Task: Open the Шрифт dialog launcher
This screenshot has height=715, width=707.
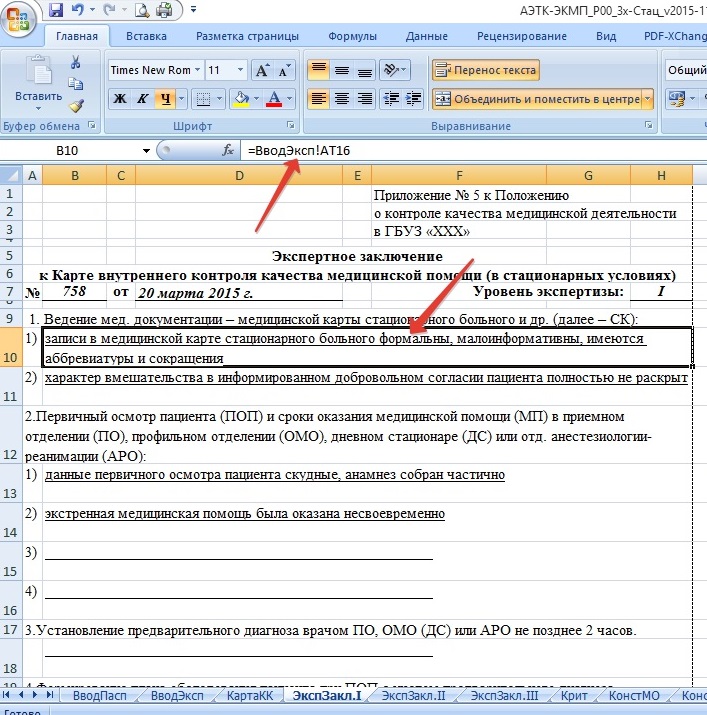Action: [291, 125]
